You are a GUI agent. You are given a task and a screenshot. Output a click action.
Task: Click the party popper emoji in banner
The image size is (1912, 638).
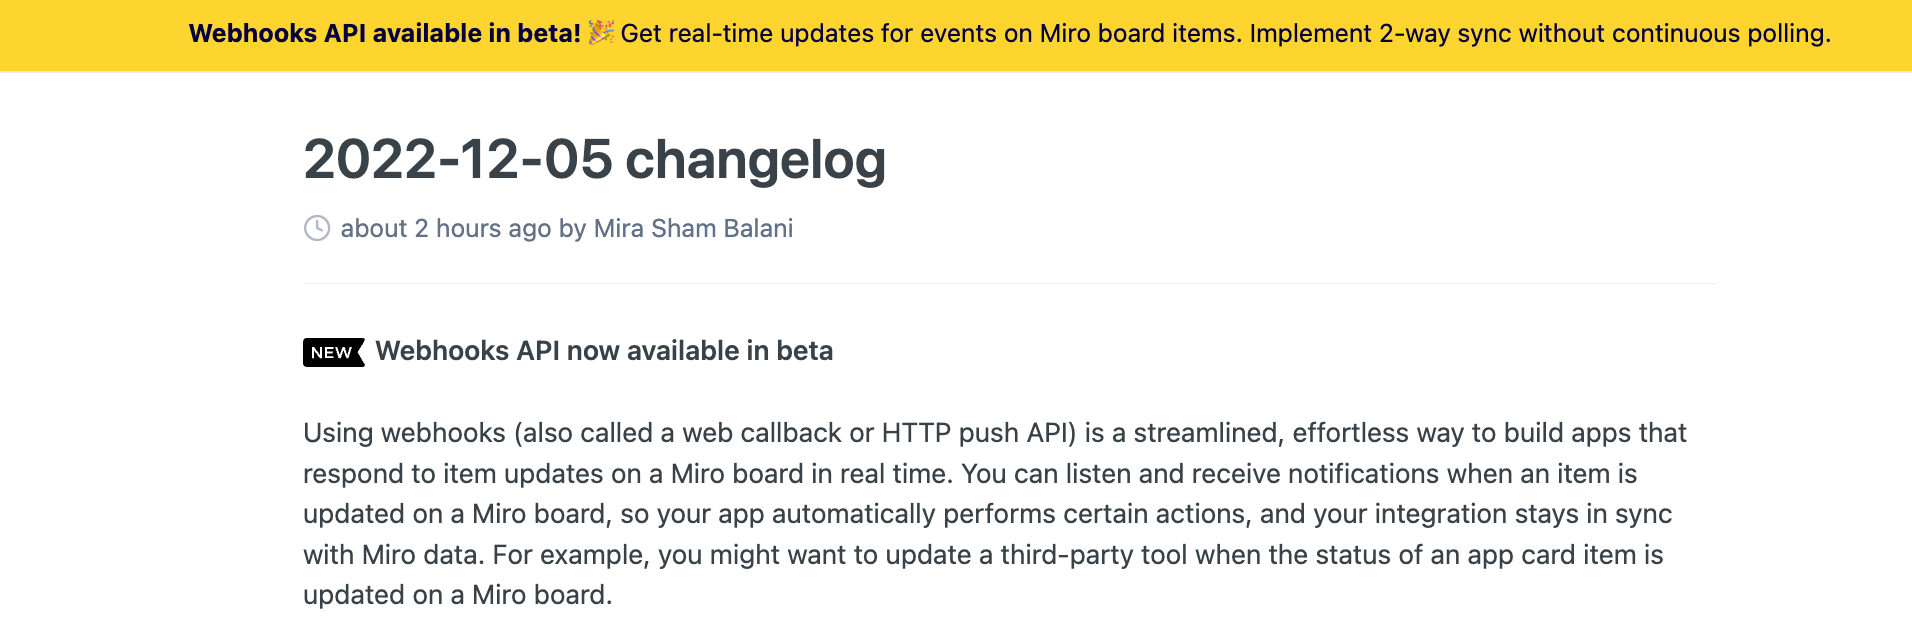coord(601,33)
